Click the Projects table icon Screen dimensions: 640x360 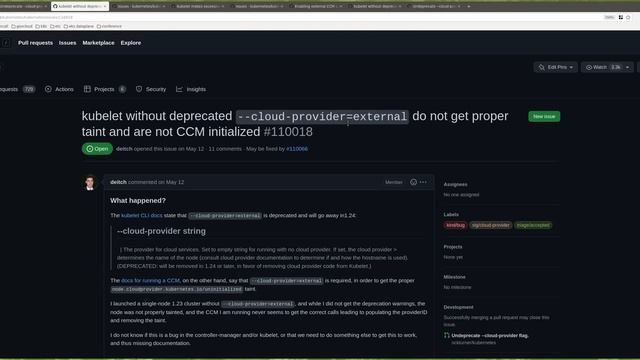tap(87, 89)
